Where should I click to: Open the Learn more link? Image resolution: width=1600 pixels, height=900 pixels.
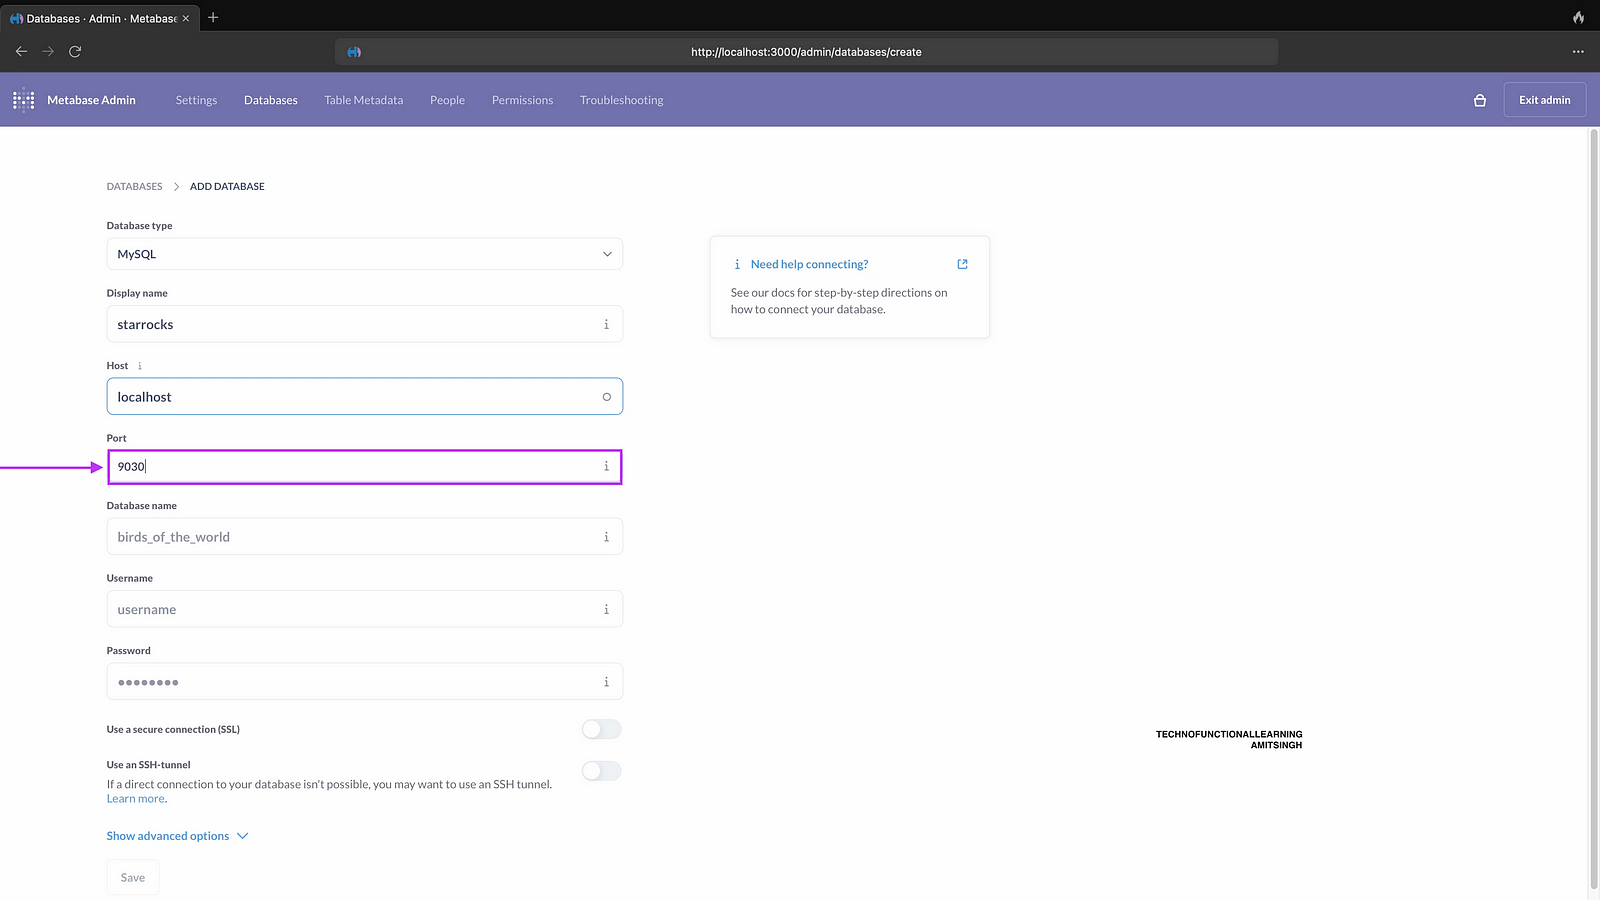[136, 799]
